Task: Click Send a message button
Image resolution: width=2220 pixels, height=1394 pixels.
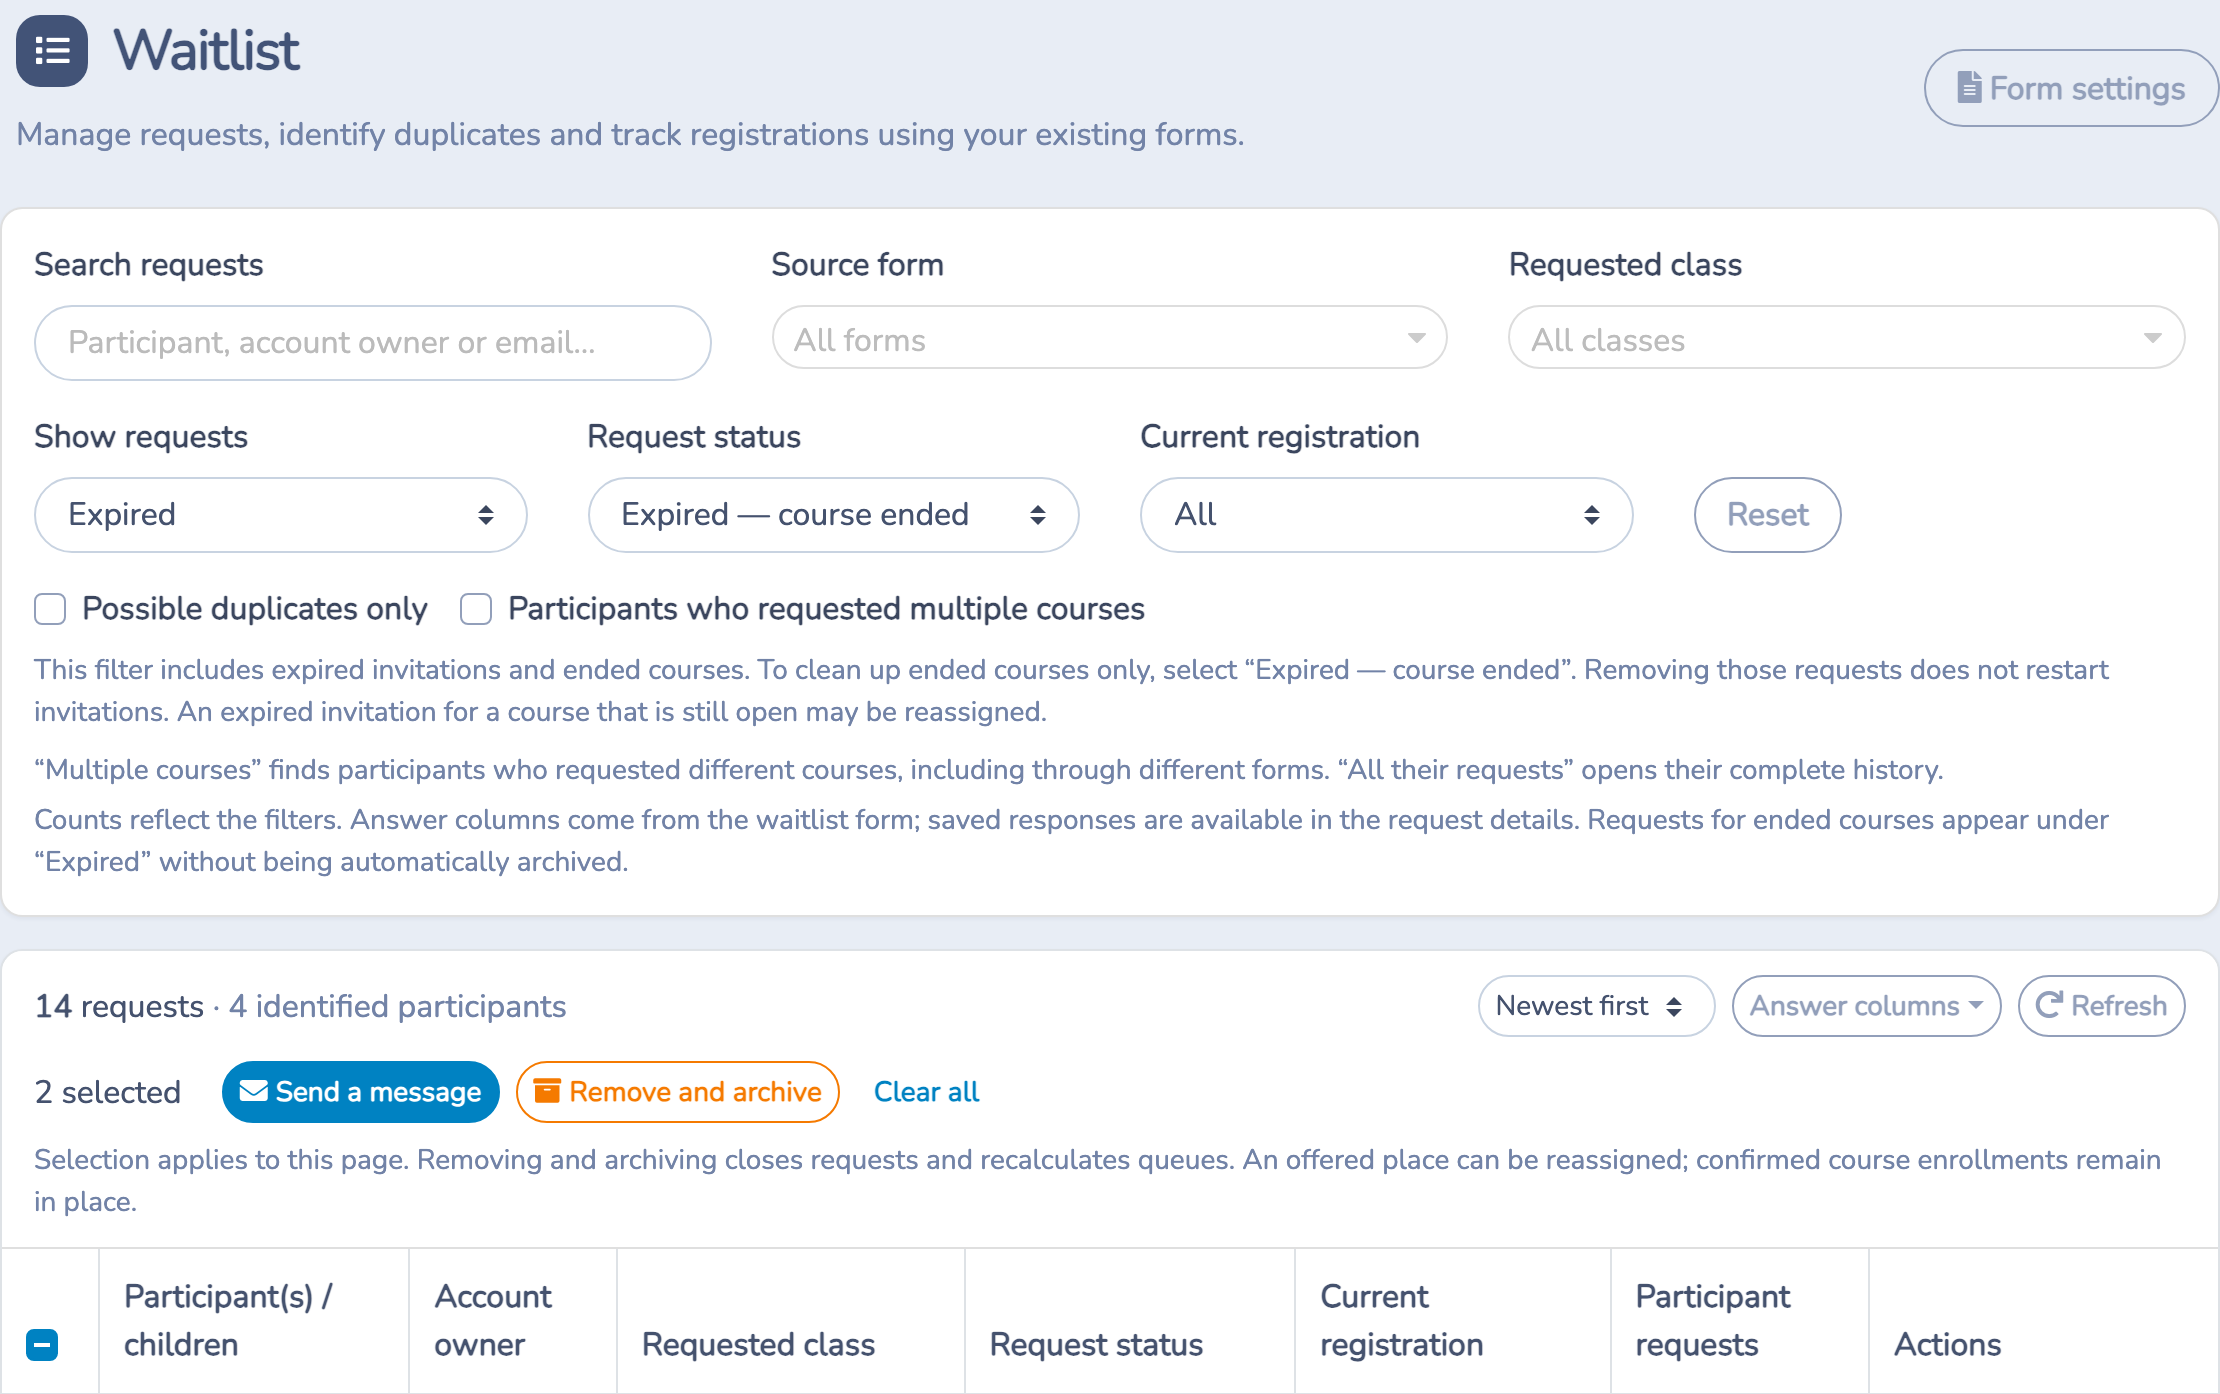Action: coord(360,1092)
